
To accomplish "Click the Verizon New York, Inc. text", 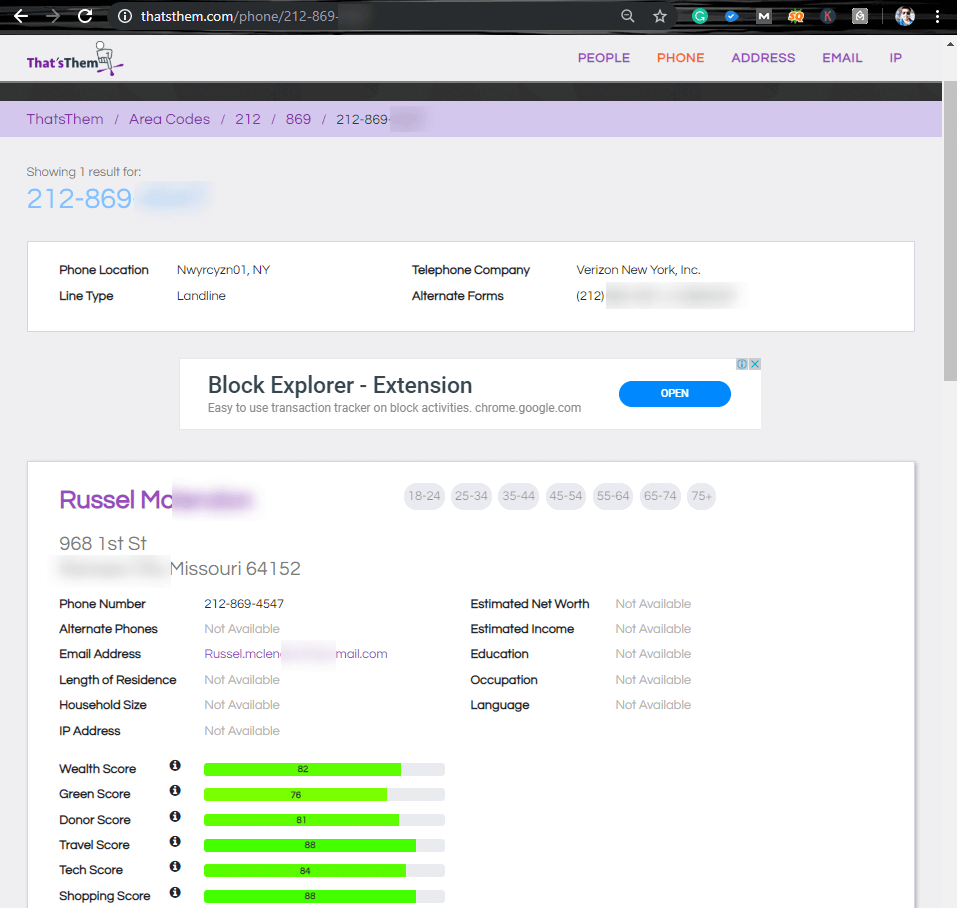I will pyautogui.click(x=638, y=270).
